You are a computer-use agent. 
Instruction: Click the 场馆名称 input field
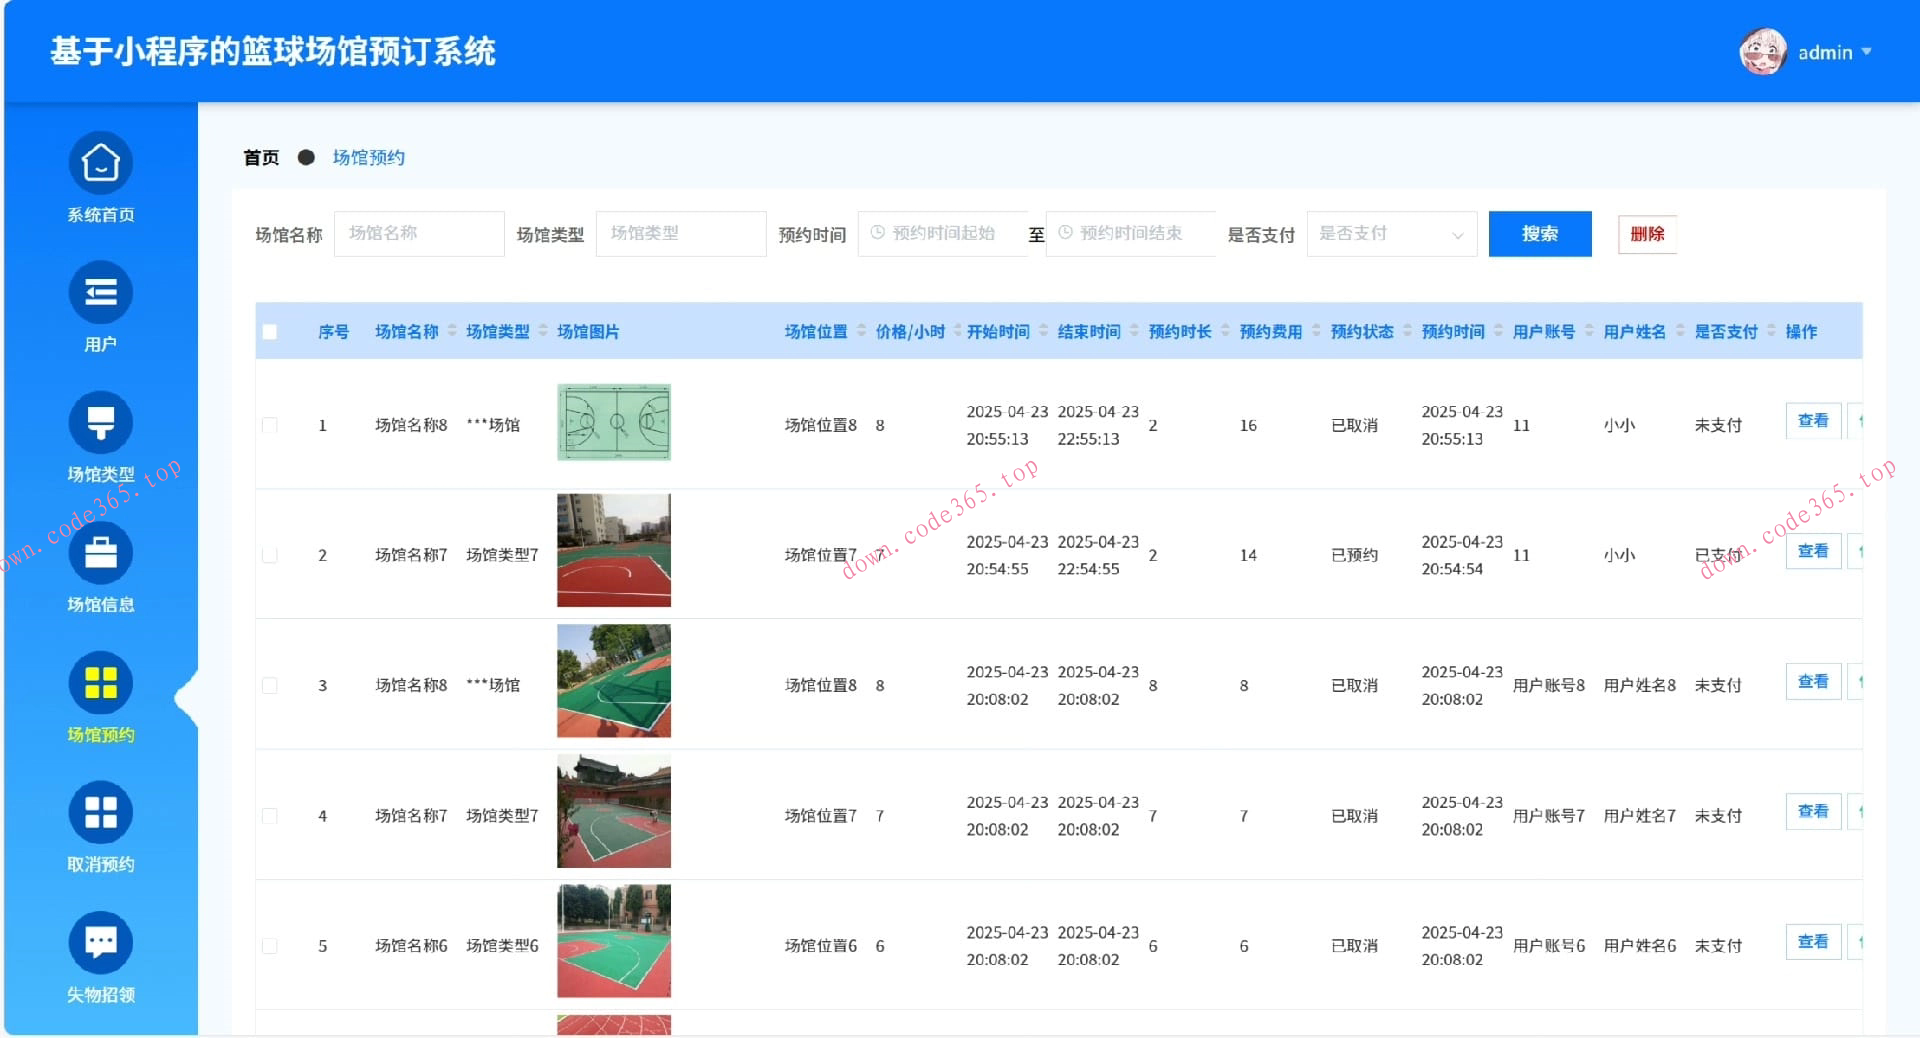(419, 233)
